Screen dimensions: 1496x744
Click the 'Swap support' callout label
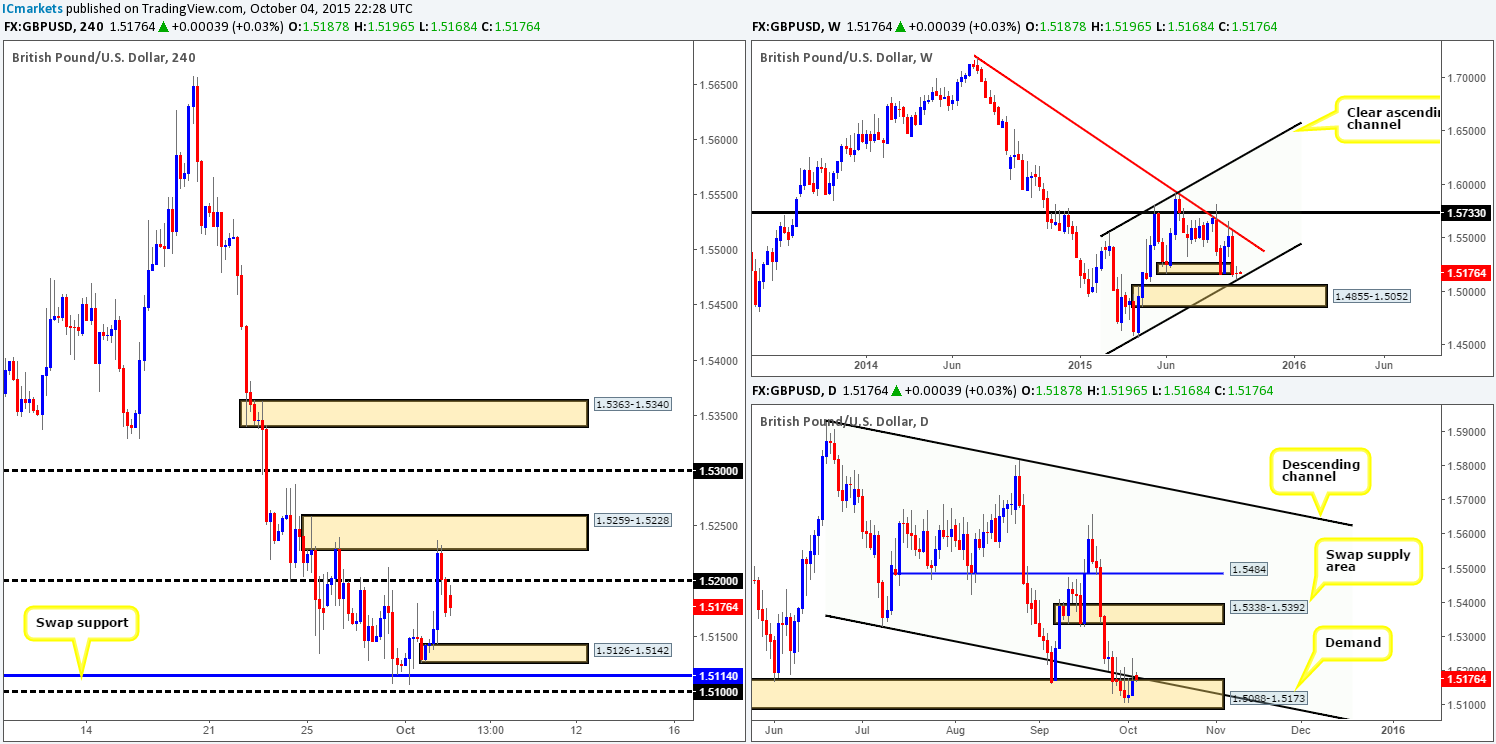click(82, 622)
